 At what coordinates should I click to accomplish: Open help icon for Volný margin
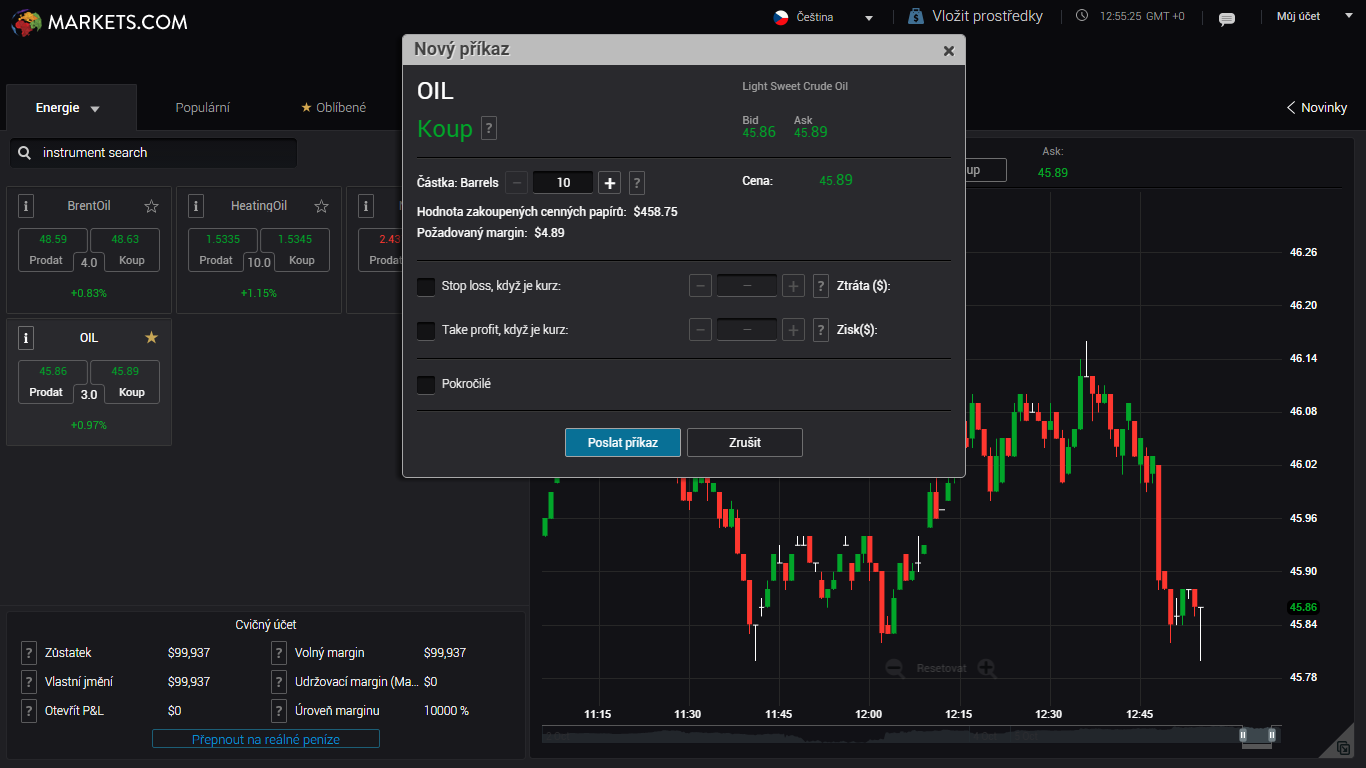point(279,653)
